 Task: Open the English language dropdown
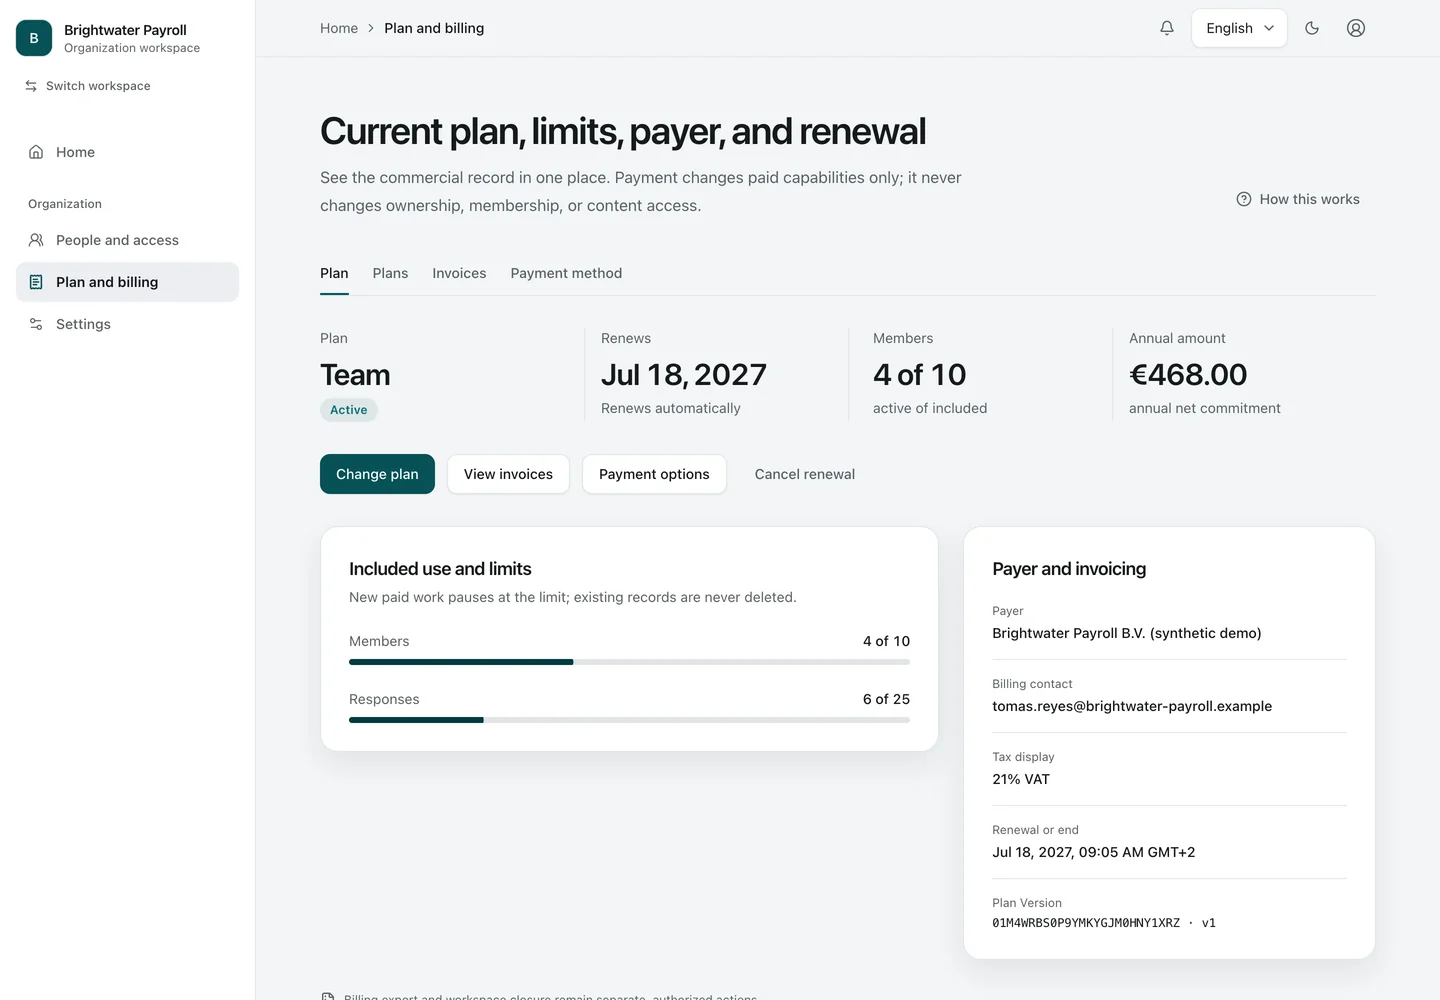tap(1239, 28)
